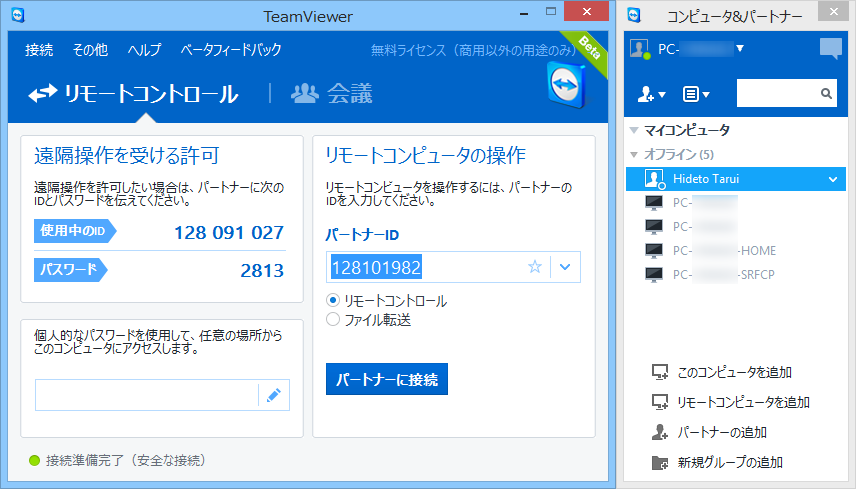The image size is (856, 489).
Task: Click password value 2813
Action: click(x=262, y=270)
